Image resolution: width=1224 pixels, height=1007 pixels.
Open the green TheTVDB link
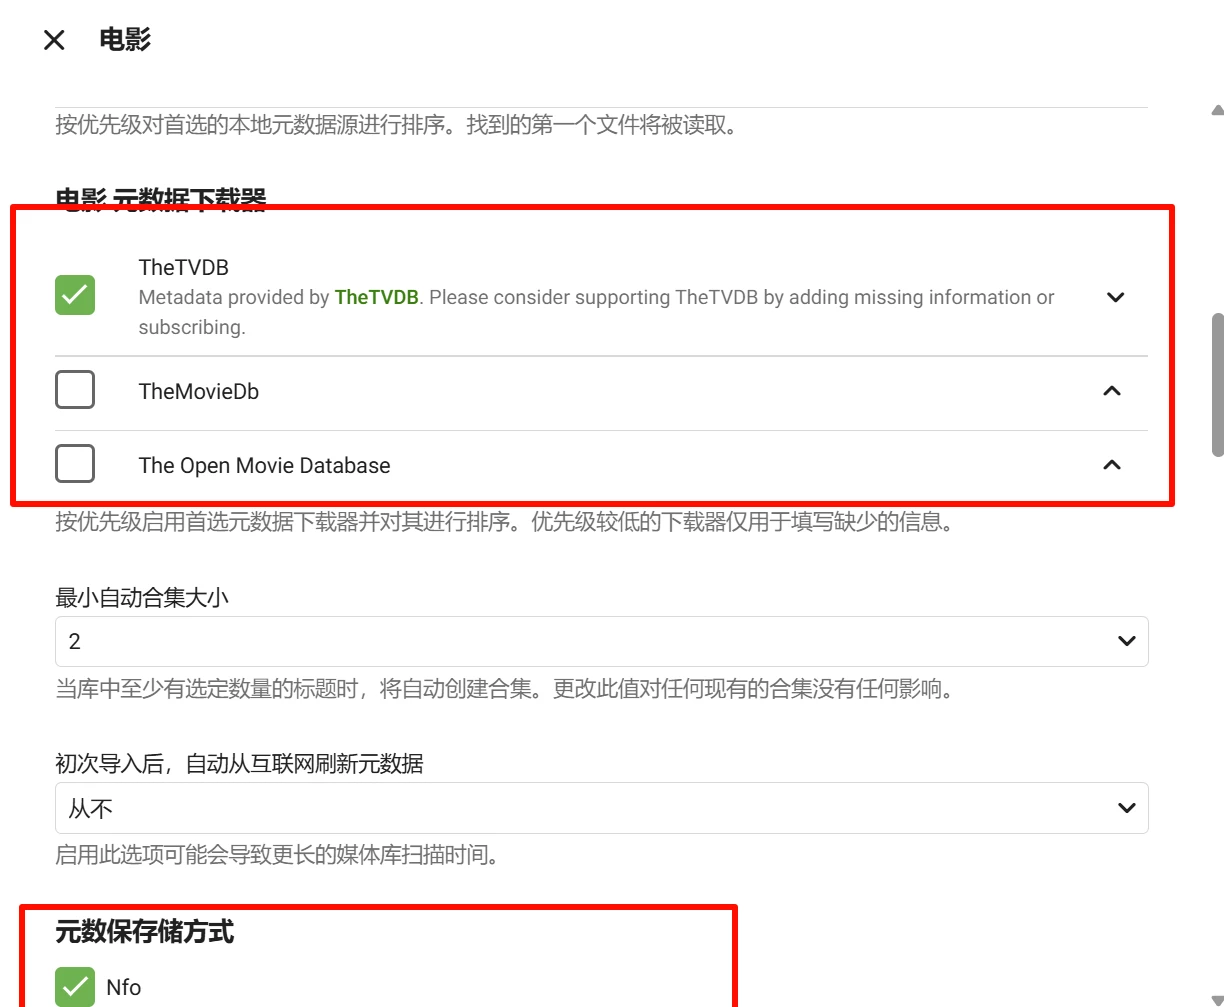376,297
